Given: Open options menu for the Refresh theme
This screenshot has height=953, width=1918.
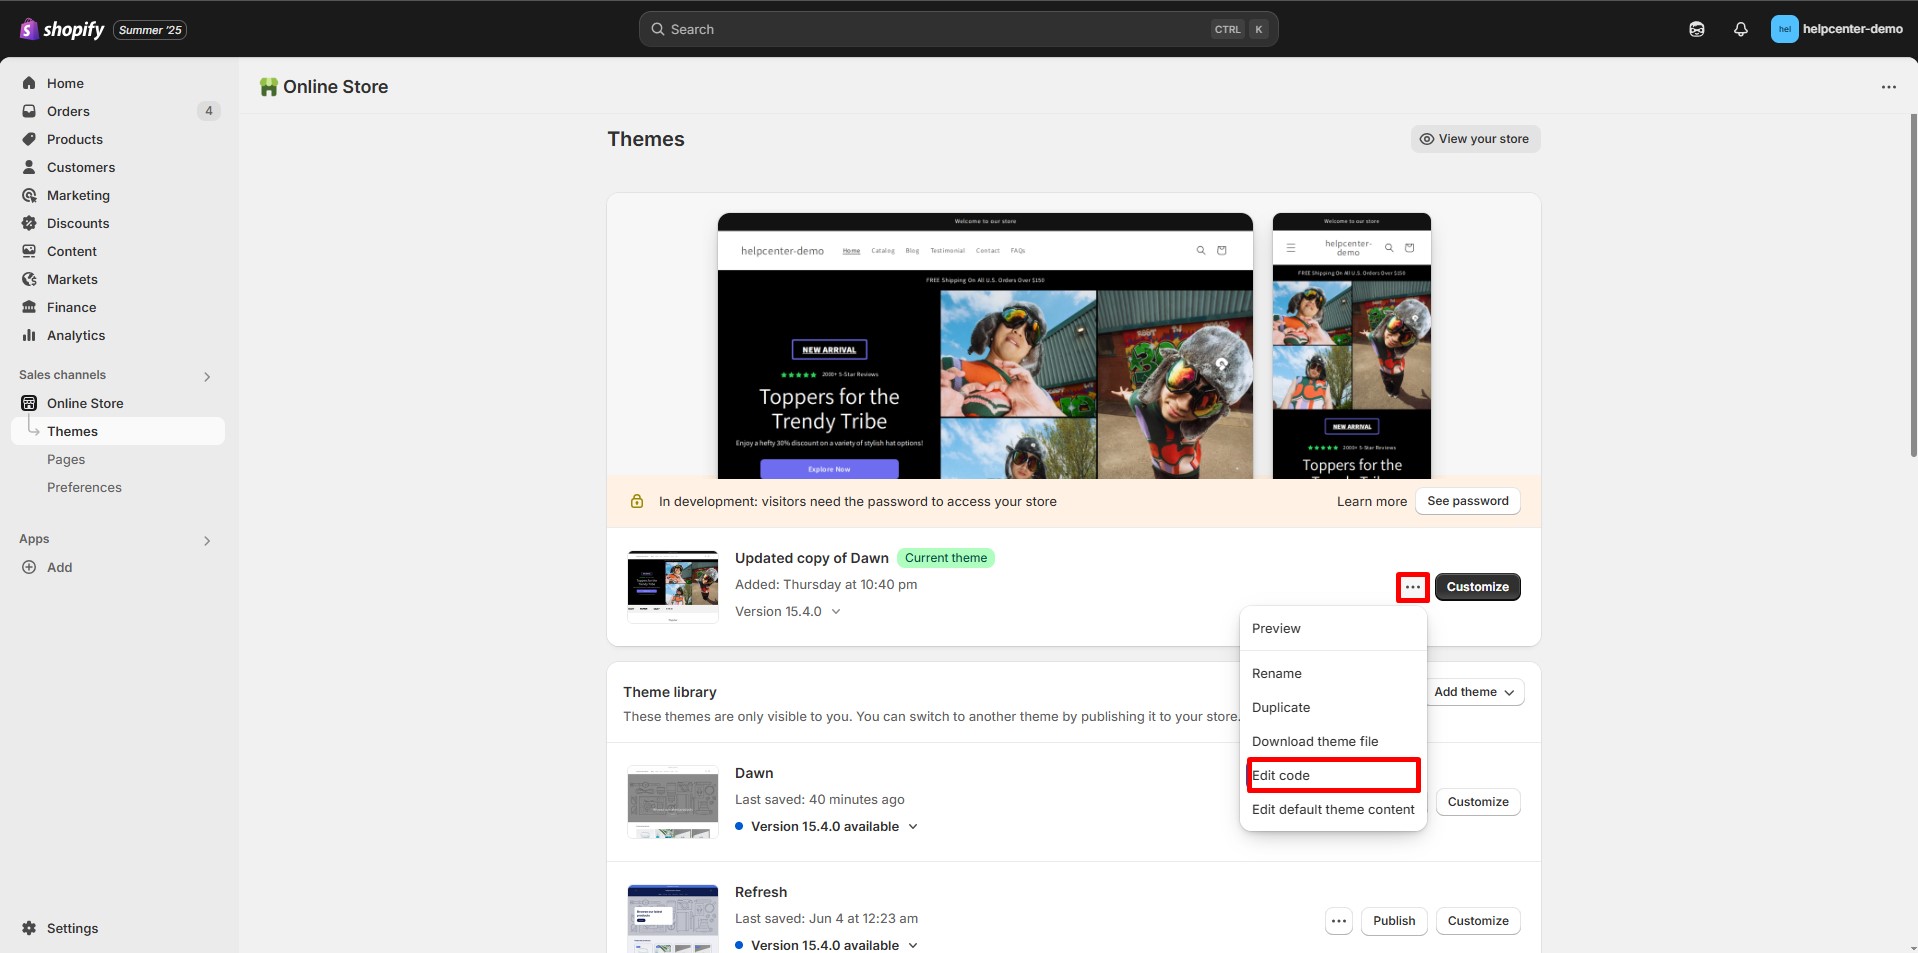Looking at the screenshot, I should pyautogui.click(x=1338, y=921).
